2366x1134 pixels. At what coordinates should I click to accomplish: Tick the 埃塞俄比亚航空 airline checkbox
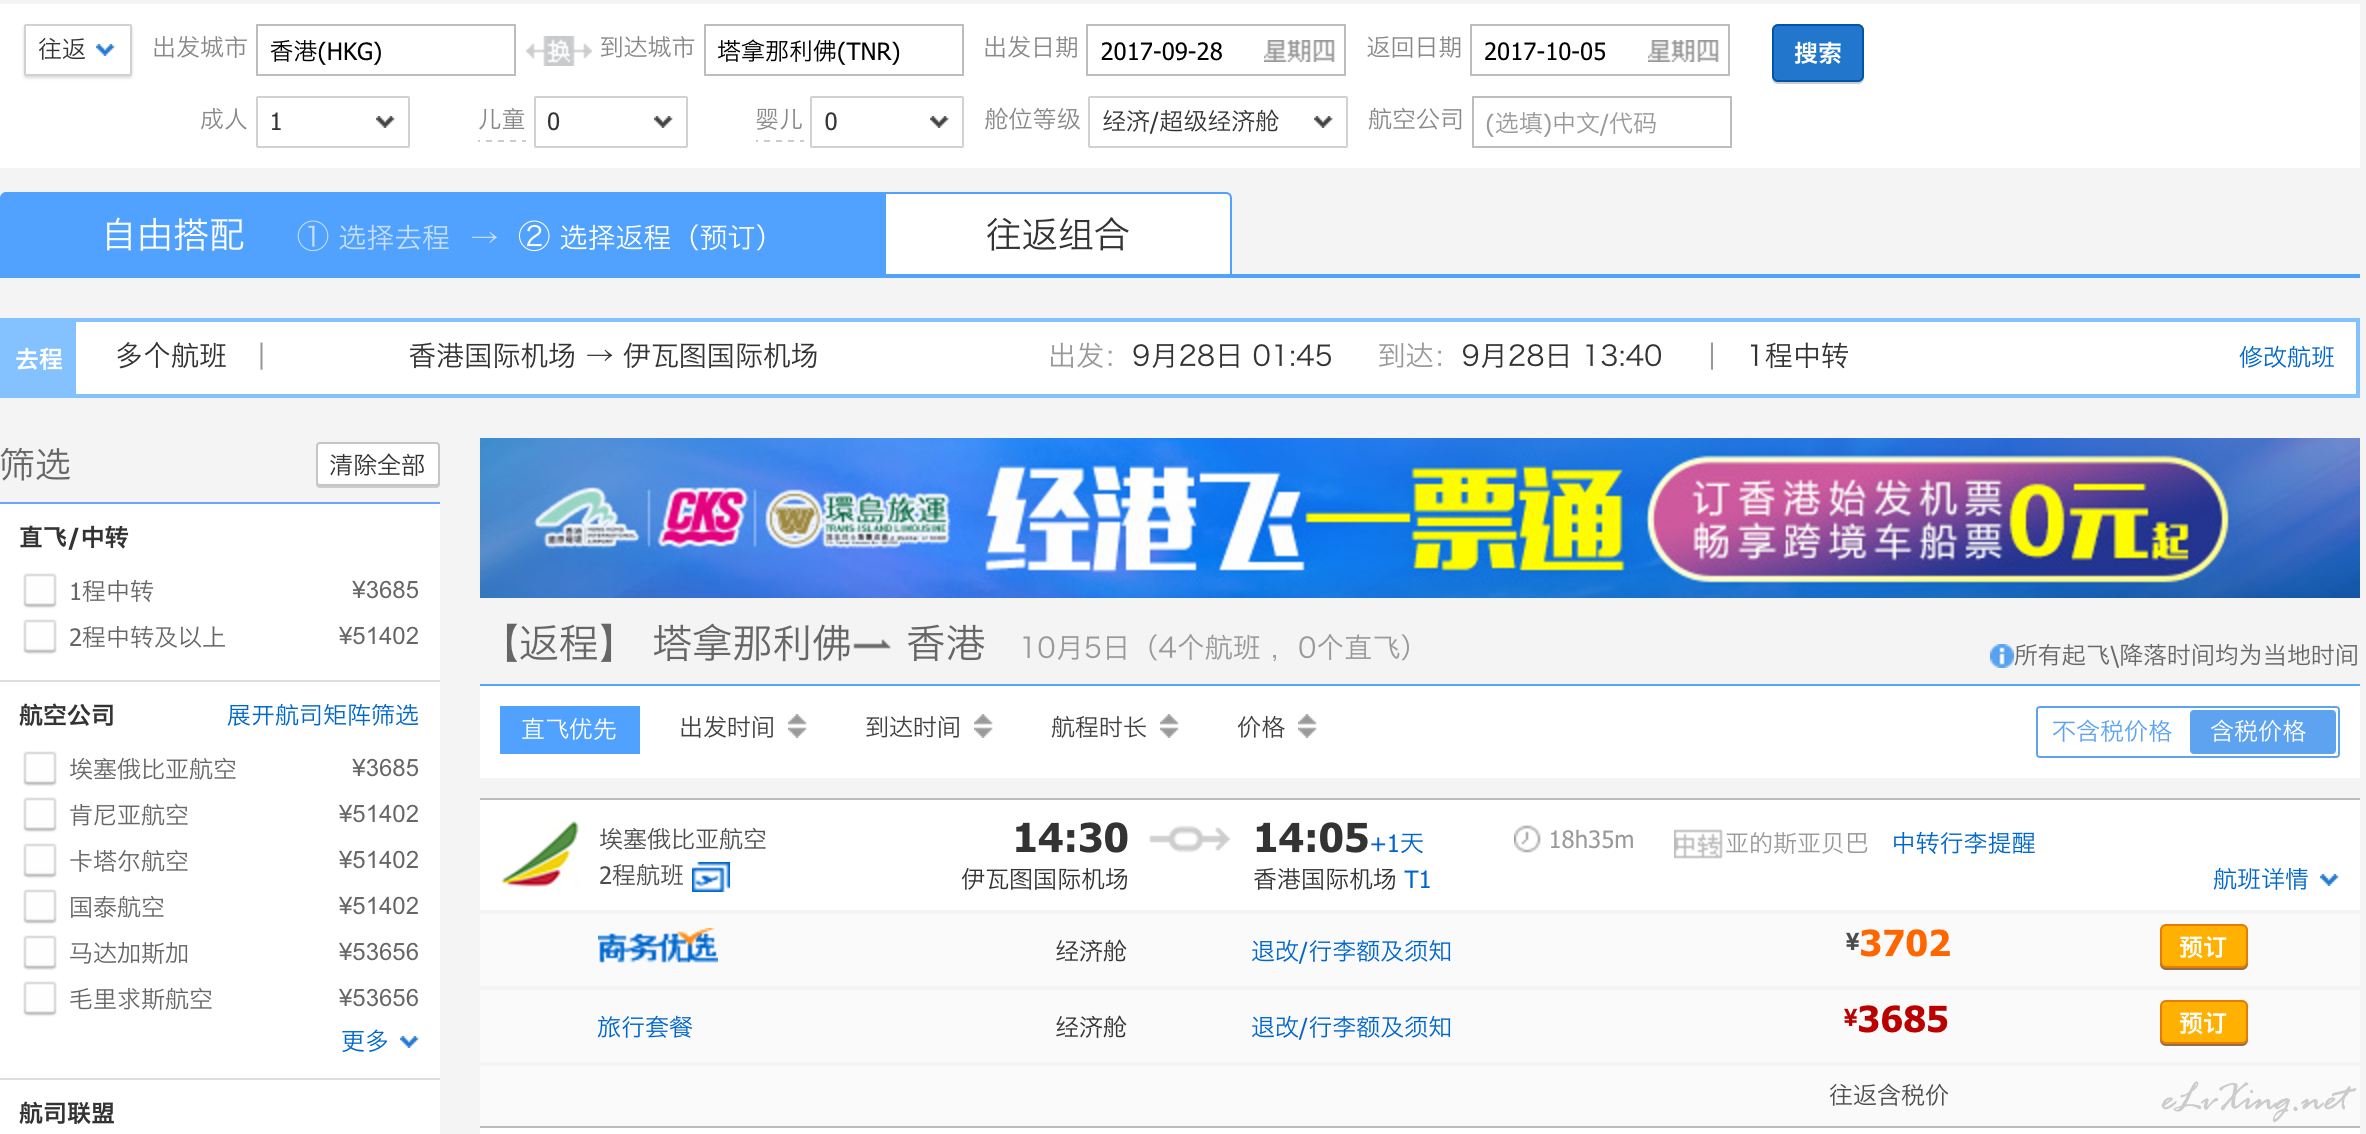[40, 768]
